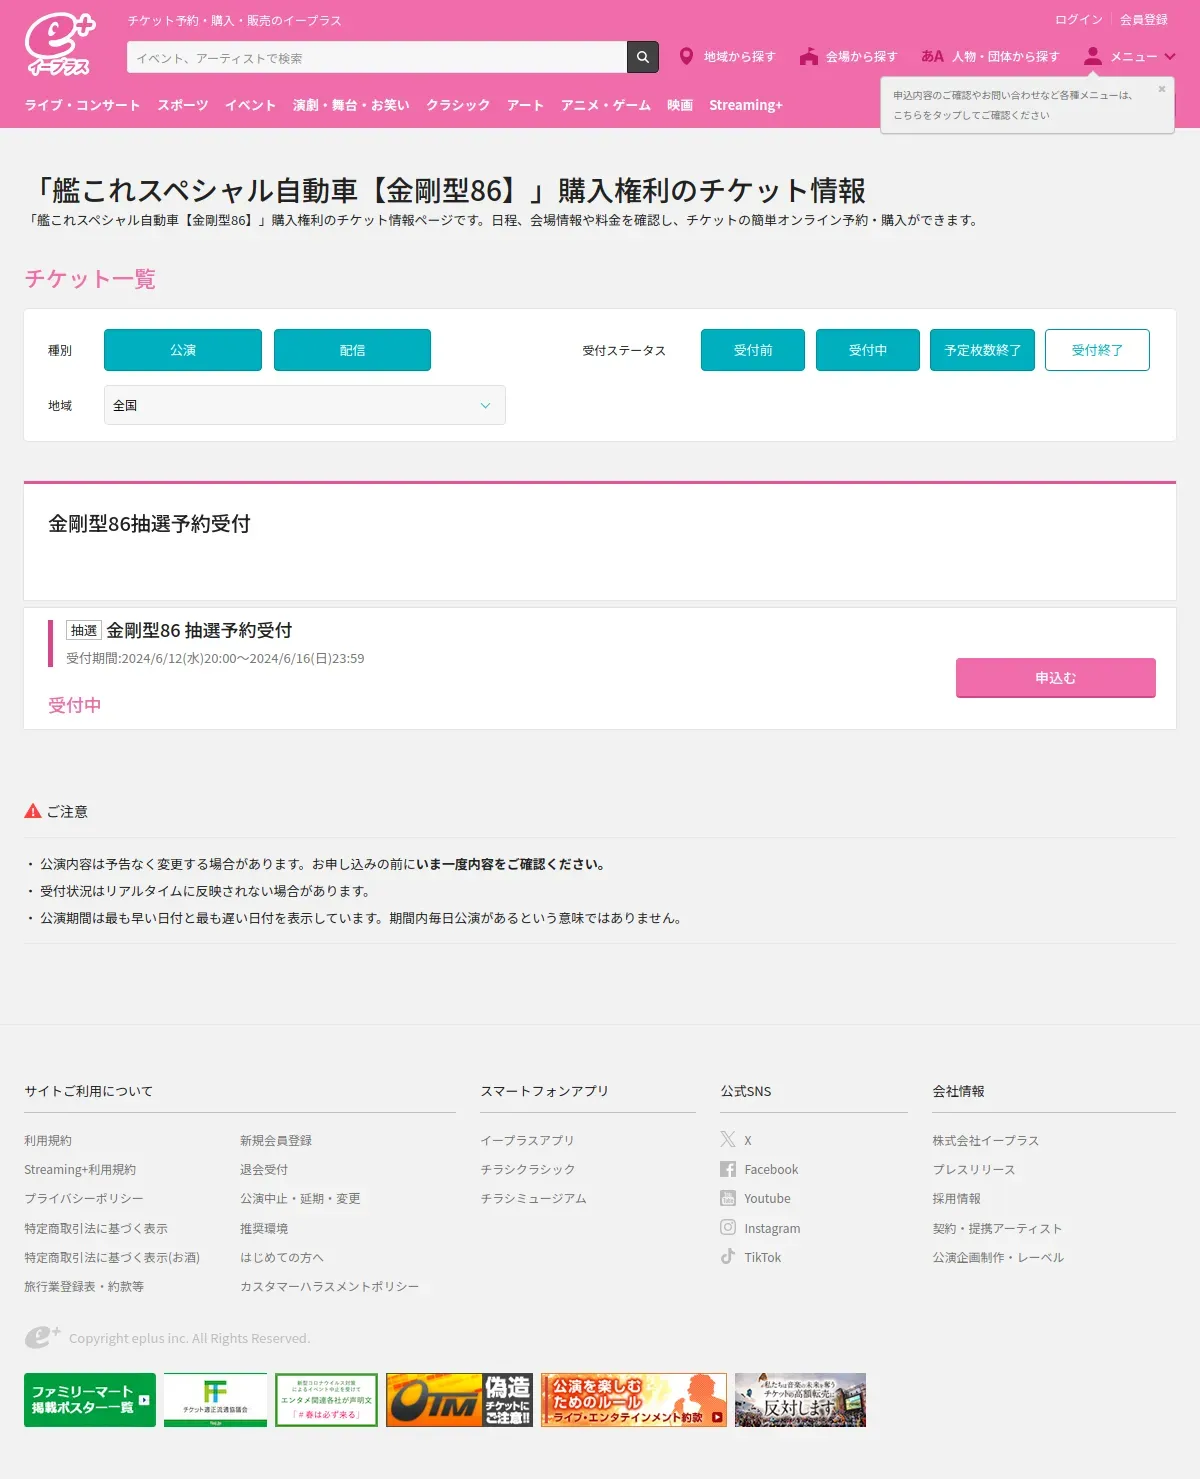Screen dimensions: 1200x1479
Task: Expand the メニュー chevron
Action: pos(1170,57)
